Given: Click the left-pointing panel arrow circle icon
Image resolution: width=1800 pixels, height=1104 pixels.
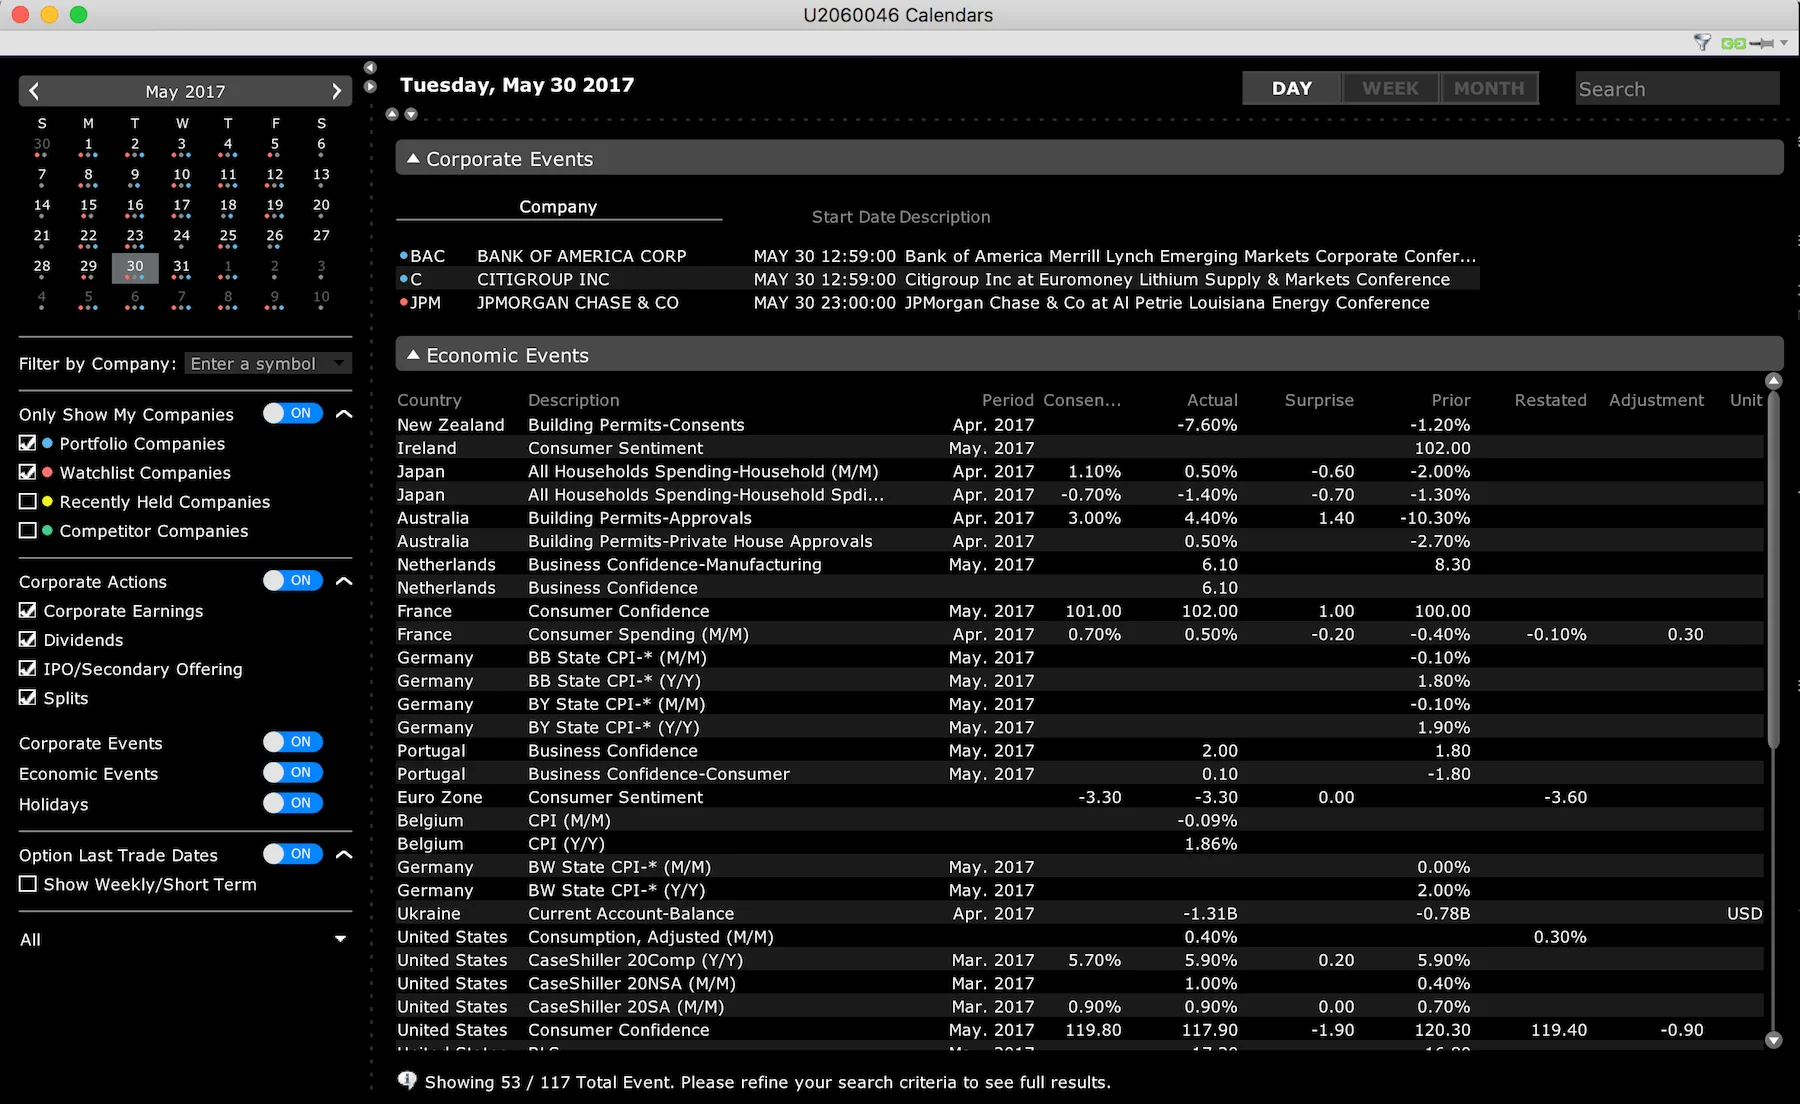Looking at the screenshot, I should pyautogui.click(x=370, y=68).
